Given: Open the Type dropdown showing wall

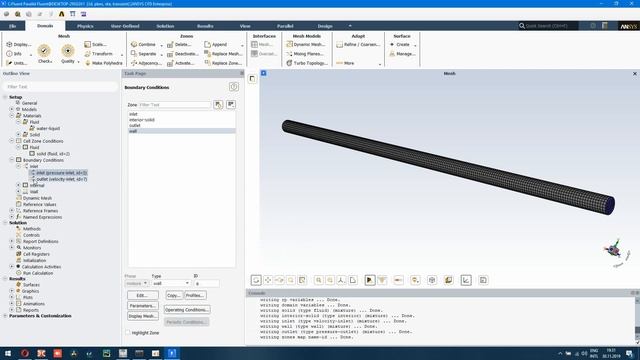Looking at the screenshot, I should tap(171, 283).
